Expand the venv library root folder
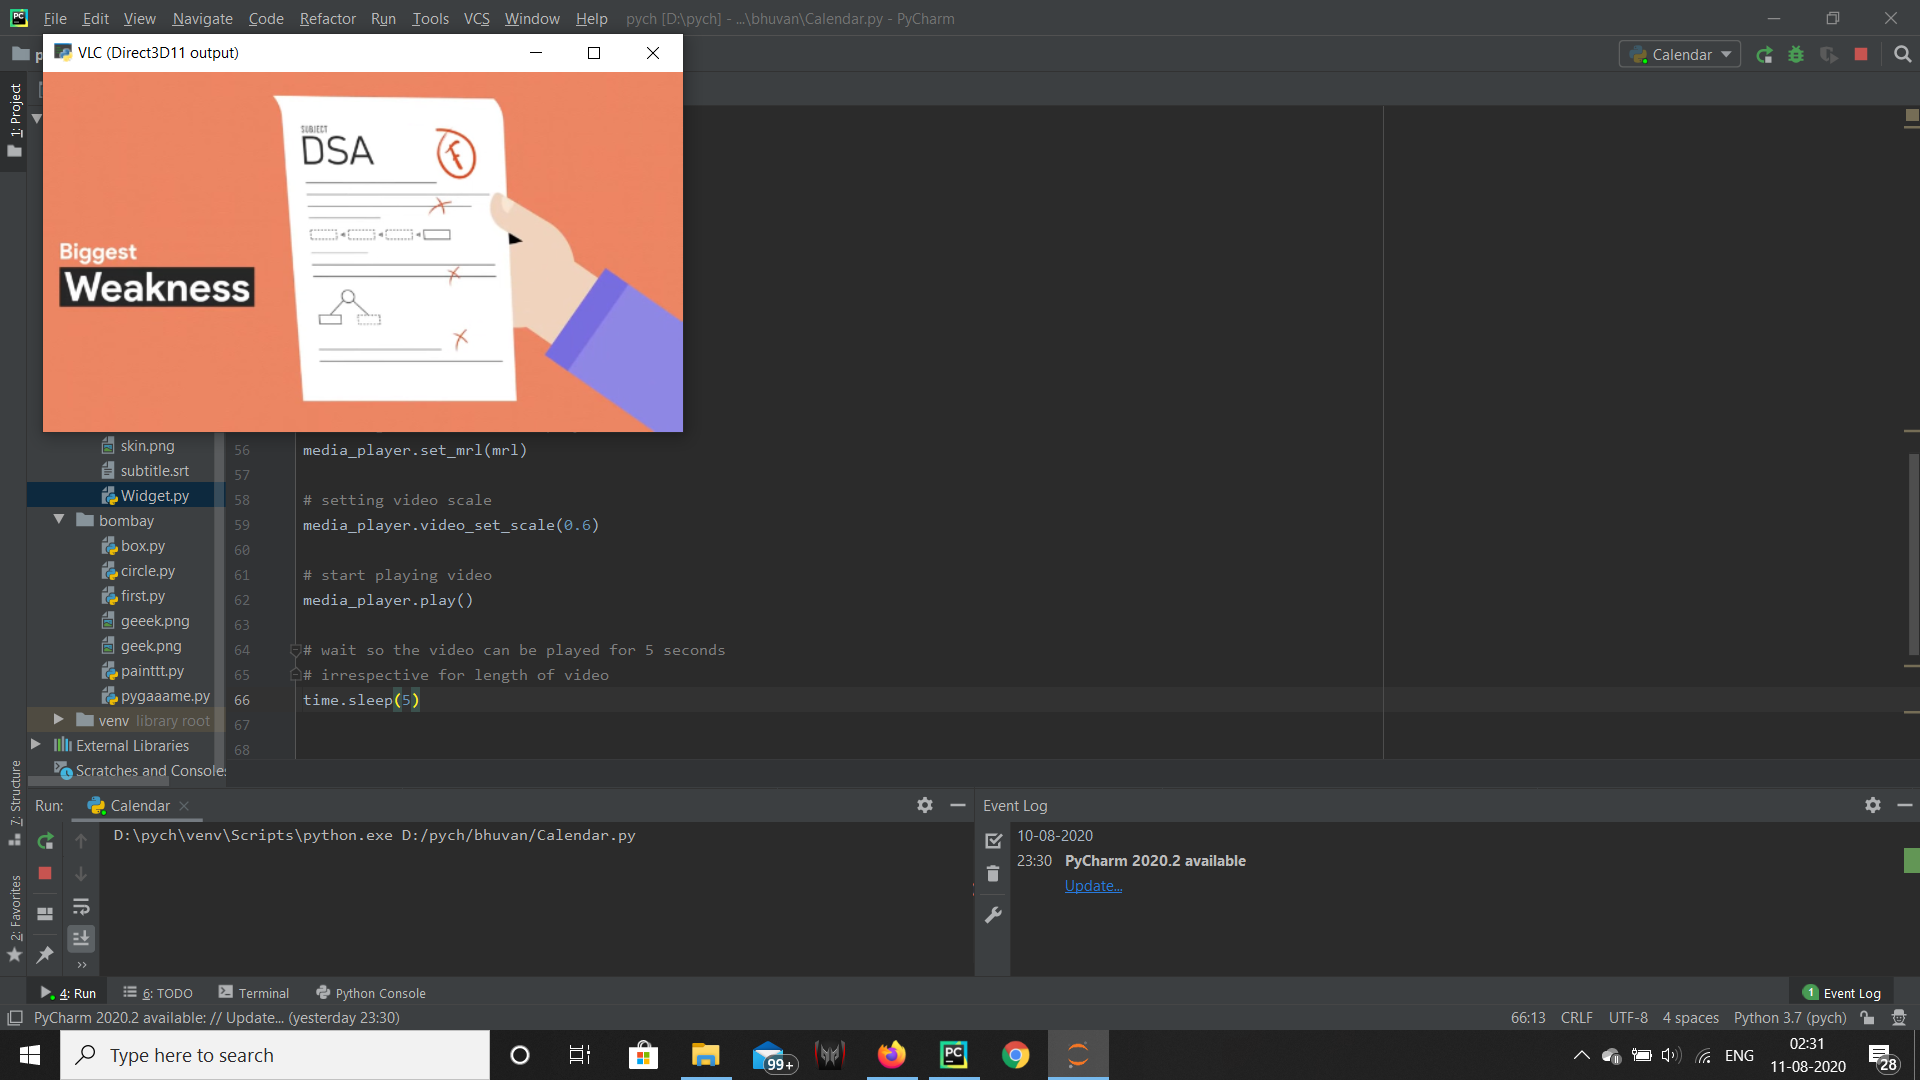Viewport: 1920px width, 1080px height. 59,720
